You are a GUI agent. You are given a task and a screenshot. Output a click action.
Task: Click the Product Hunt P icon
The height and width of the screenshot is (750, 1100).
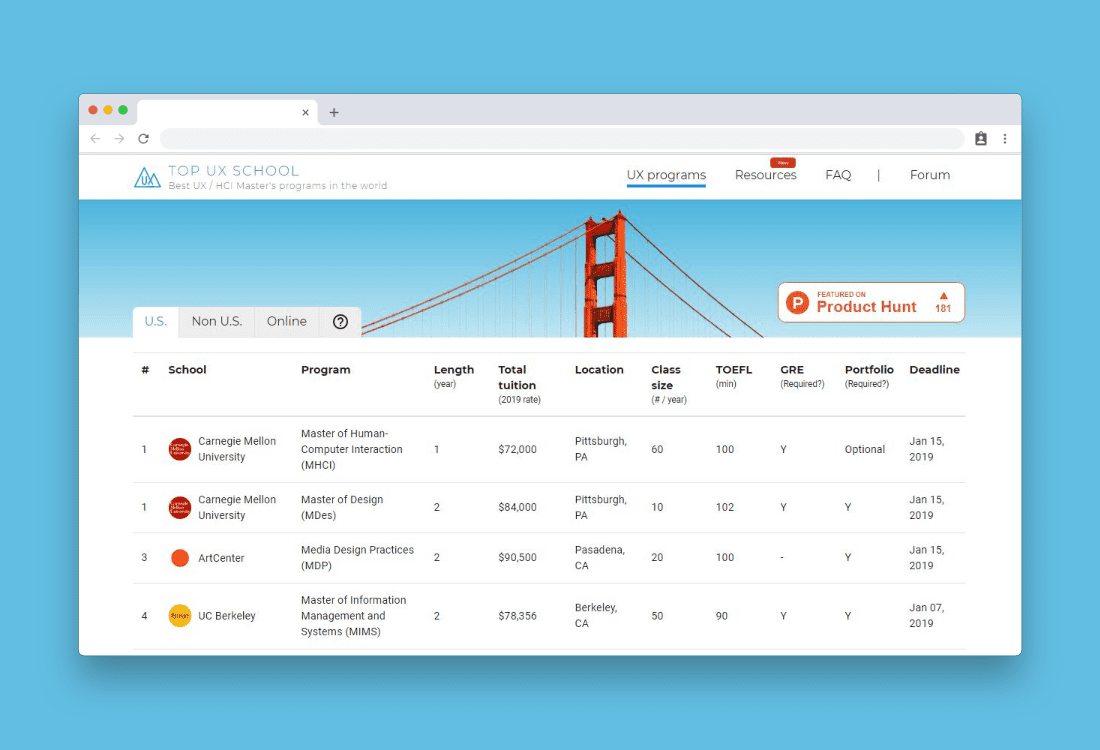coord(797,302)
